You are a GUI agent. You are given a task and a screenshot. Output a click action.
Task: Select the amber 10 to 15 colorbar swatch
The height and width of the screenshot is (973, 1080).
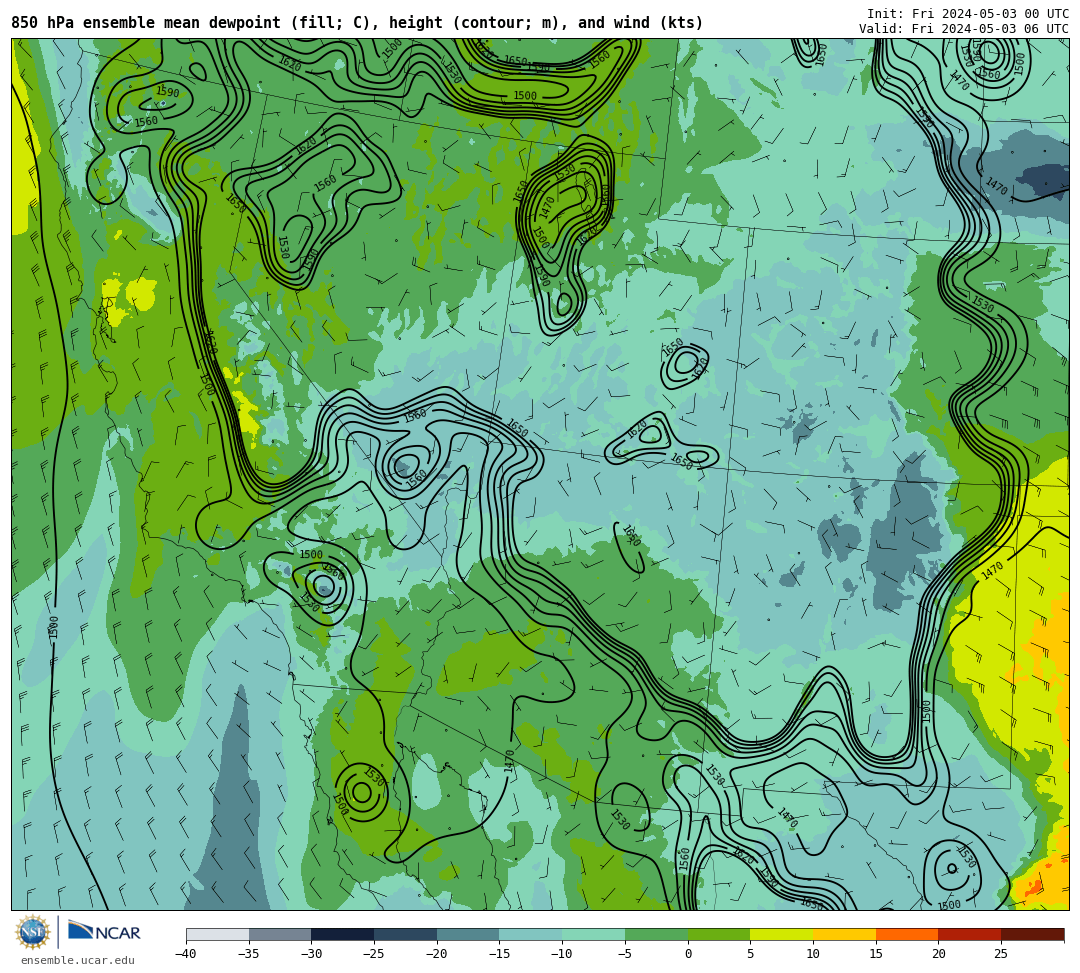point(844,934)
